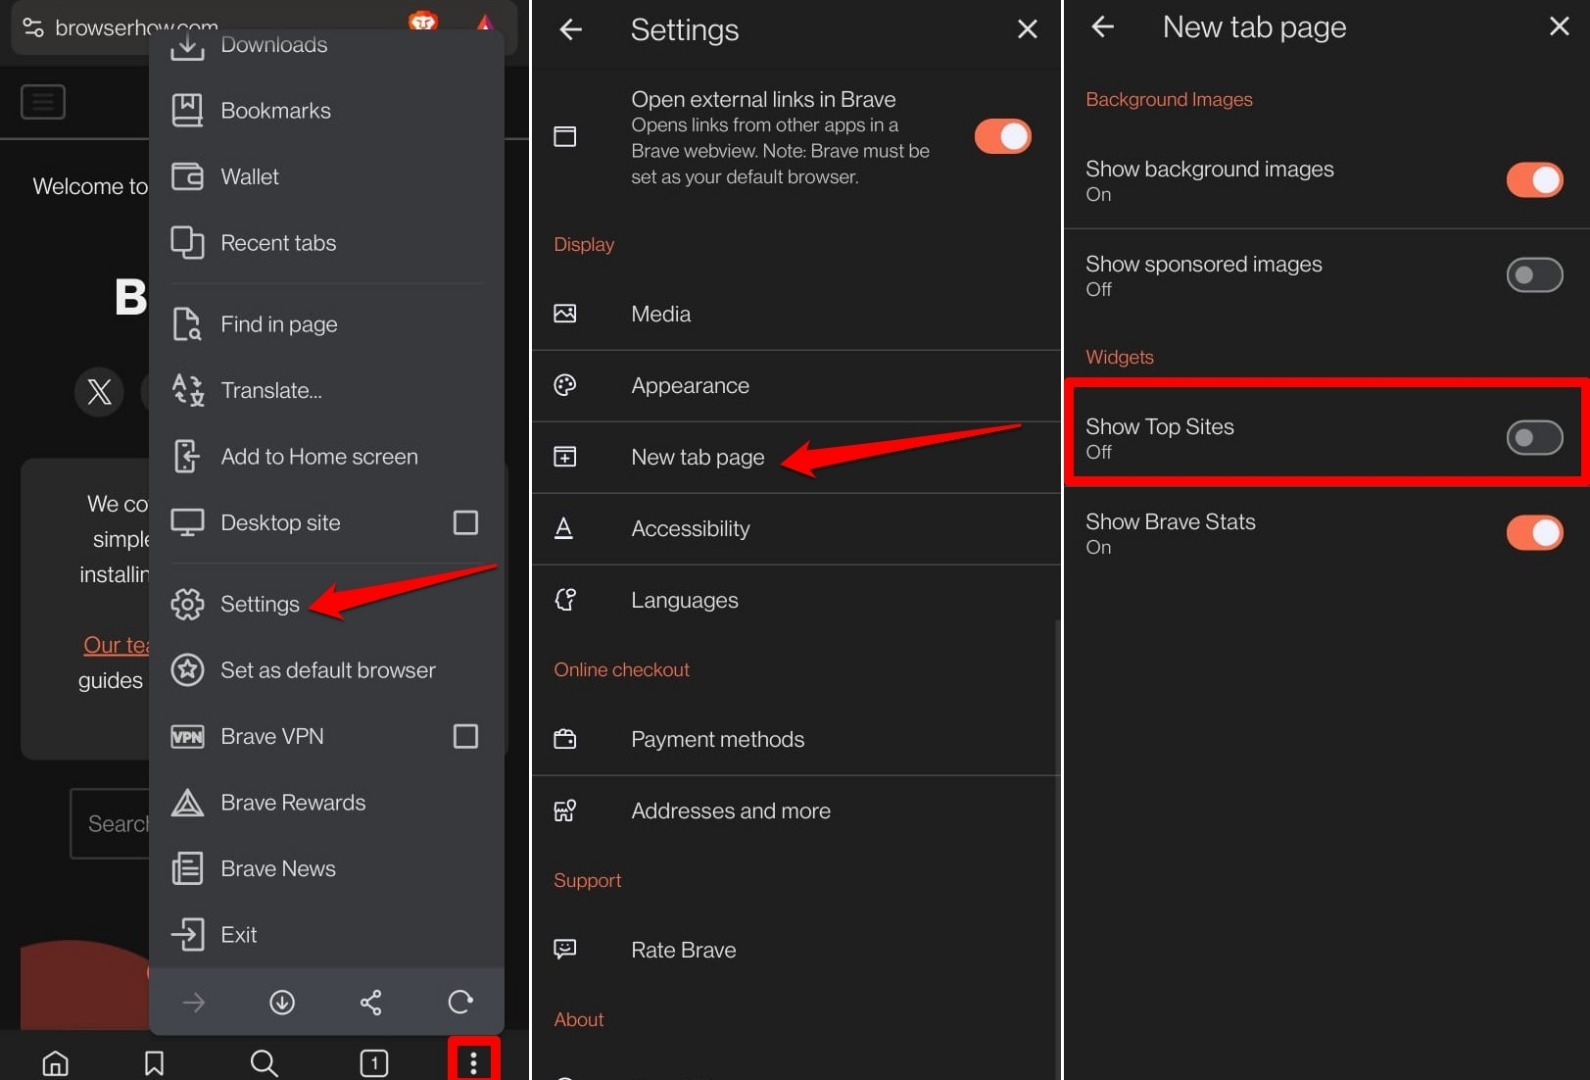Click the Payment methods wallet icon
Image resolution: width=1590 pixels, height=1080 pixels.
click(565, 739)
